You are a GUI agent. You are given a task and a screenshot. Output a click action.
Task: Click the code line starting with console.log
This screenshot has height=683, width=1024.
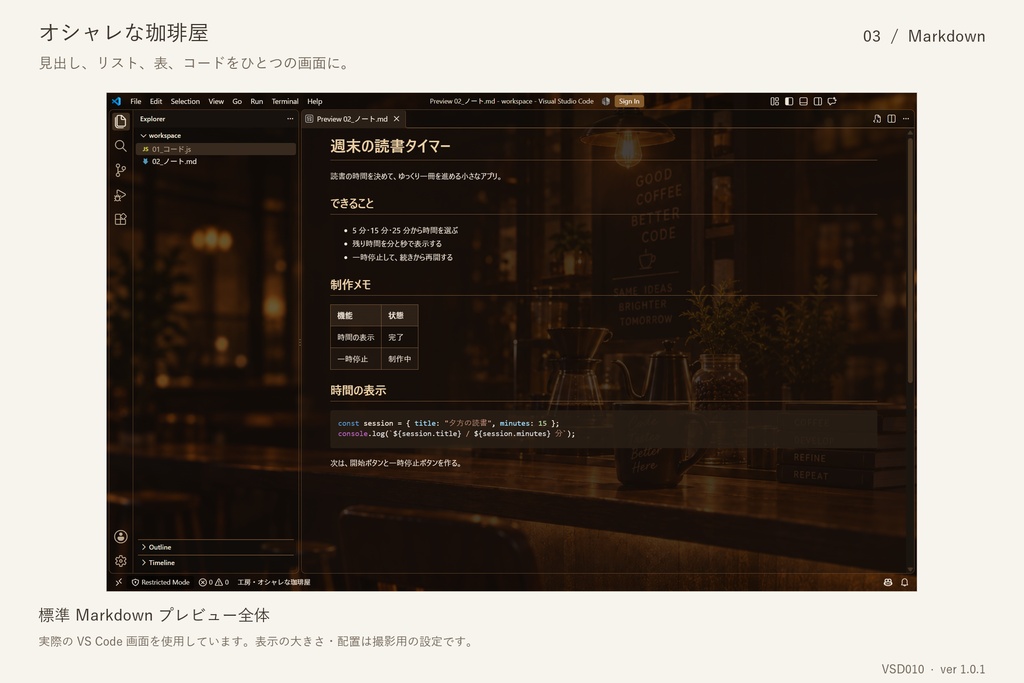(x=456, y=434)
